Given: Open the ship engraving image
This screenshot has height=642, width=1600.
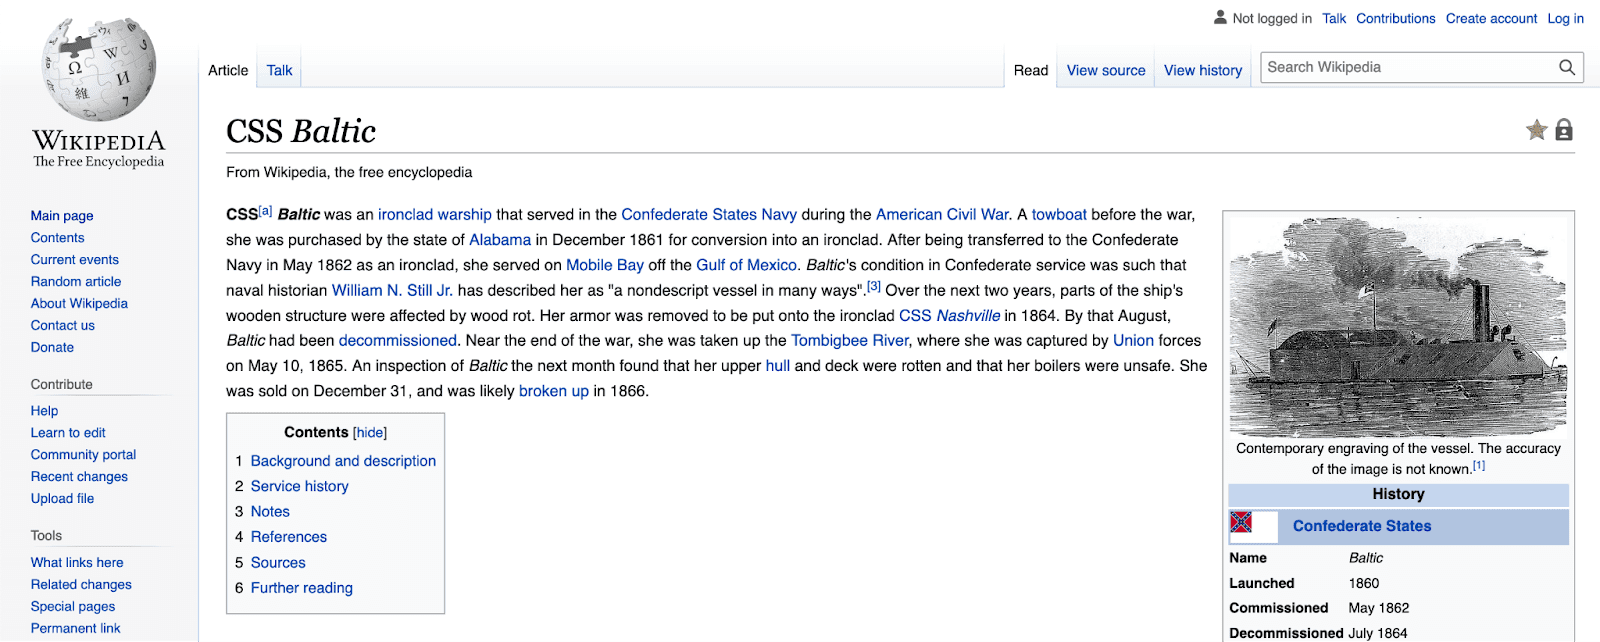Looking at the screenshot, I should [1398, 328].
